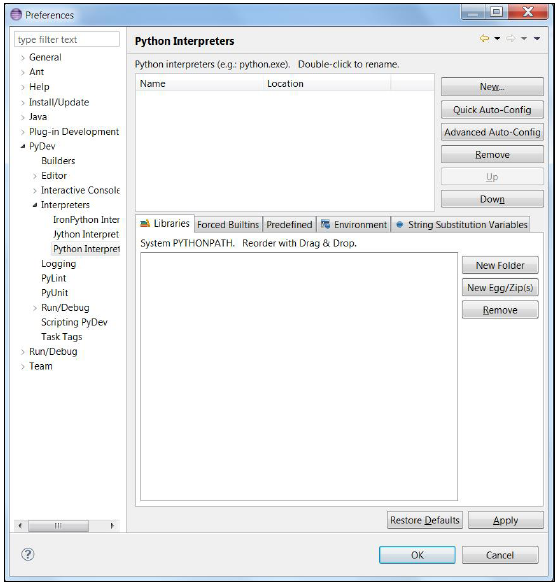Select Python Interpreter tree item
The width and height of the screenshot is (558, 587).
point(86,249)
